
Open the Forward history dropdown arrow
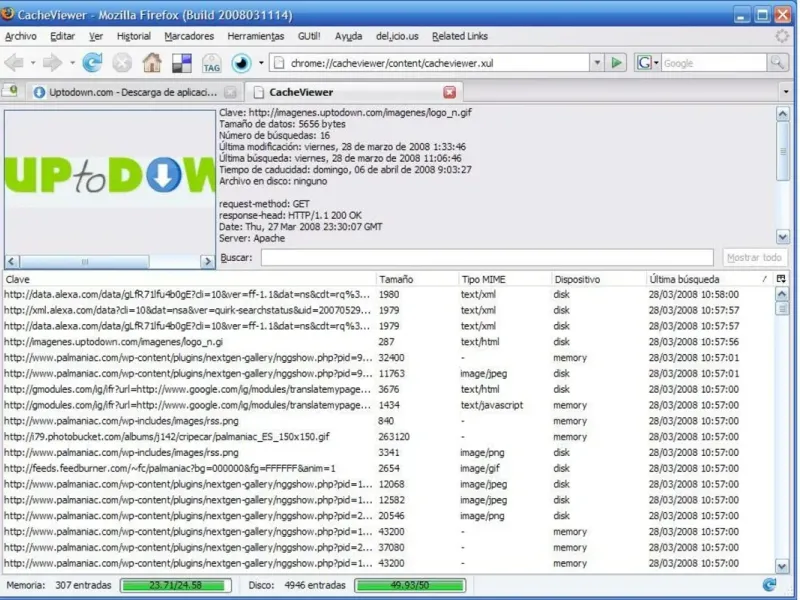(x=72, y=63)
